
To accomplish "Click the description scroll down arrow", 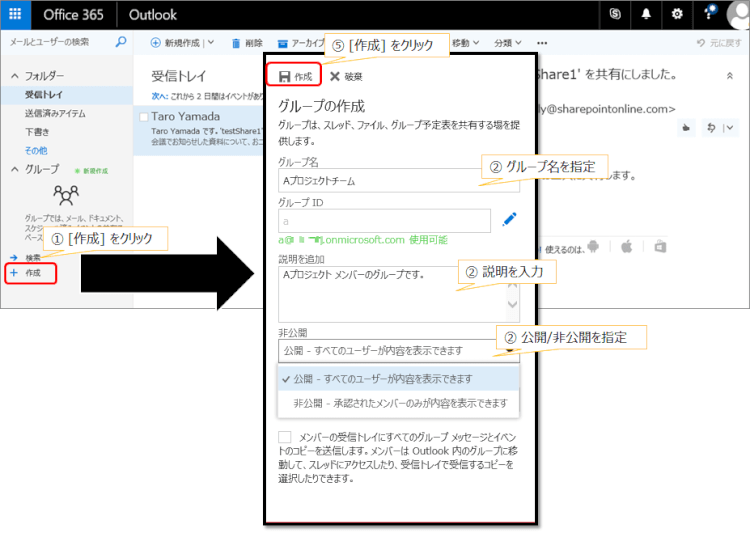I will (512, 304).
